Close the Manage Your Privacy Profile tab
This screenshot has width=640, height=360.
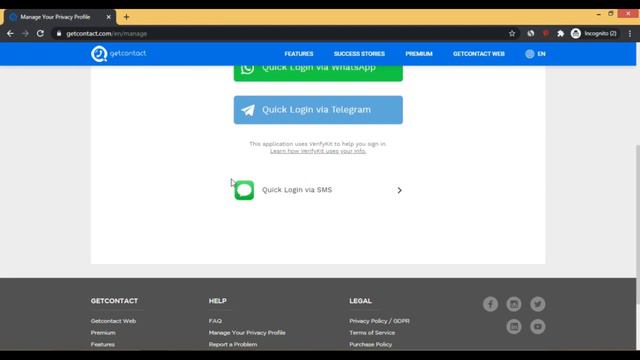point(109,17)
